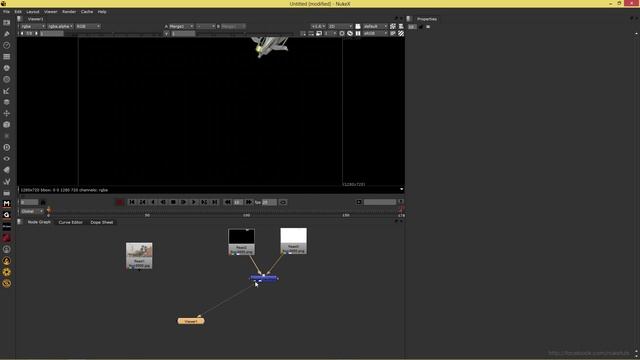Open the white M plugin toolbar icon
The height and width of the screenshot is (360, 640).
click(7, 203)
